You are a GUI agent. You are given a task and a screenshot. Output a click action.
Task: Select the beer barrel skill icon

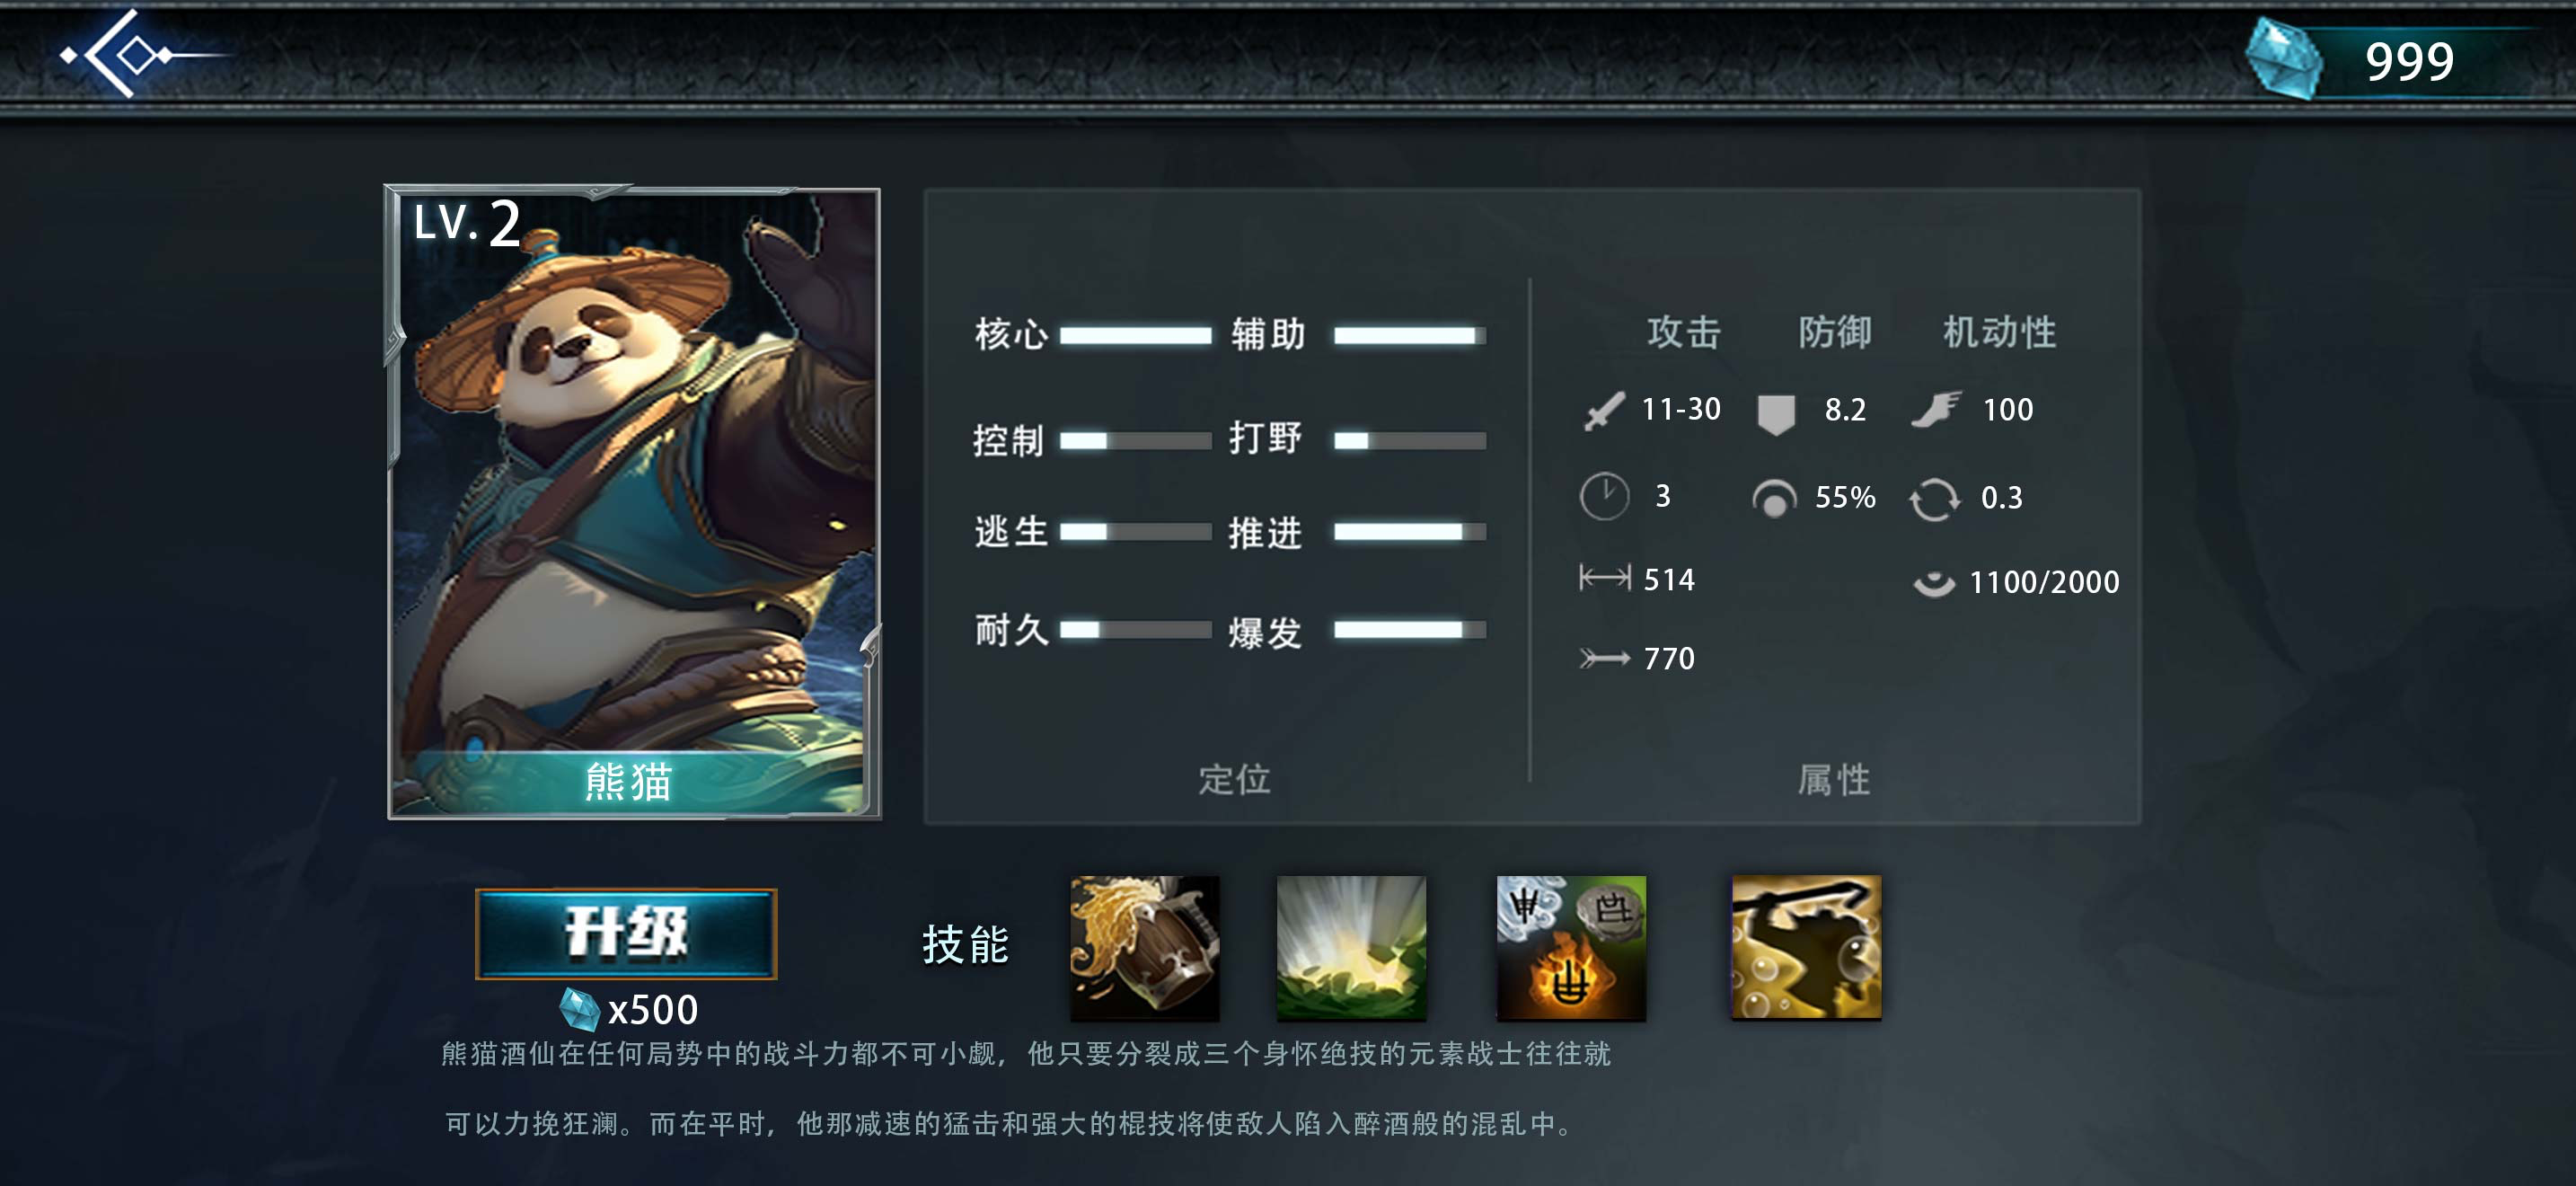click(1144, 948)
